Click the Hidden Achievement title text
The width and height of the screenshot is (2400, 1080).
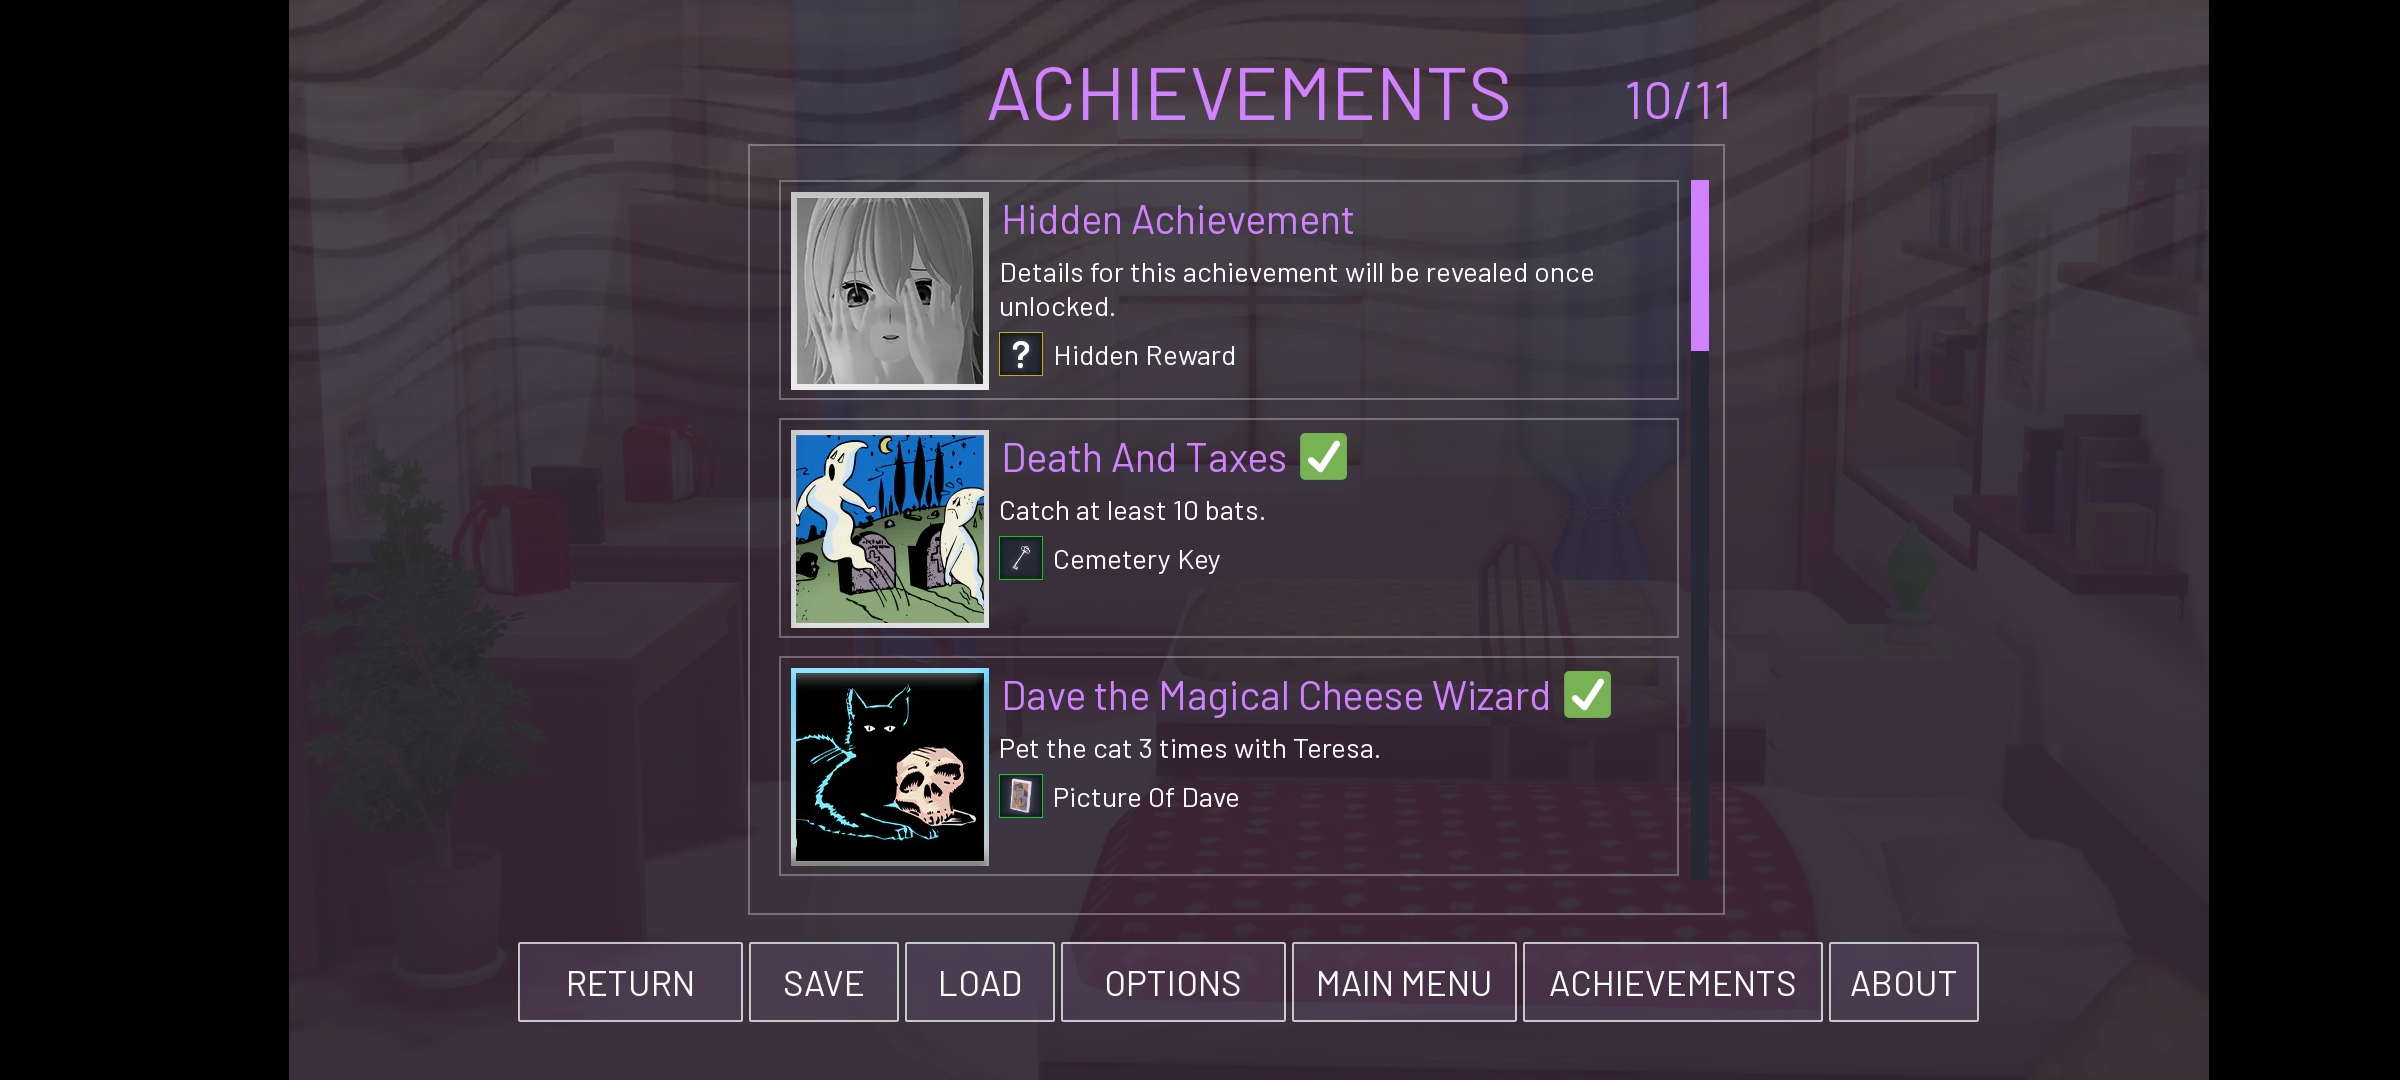[x=1178, y=220]
